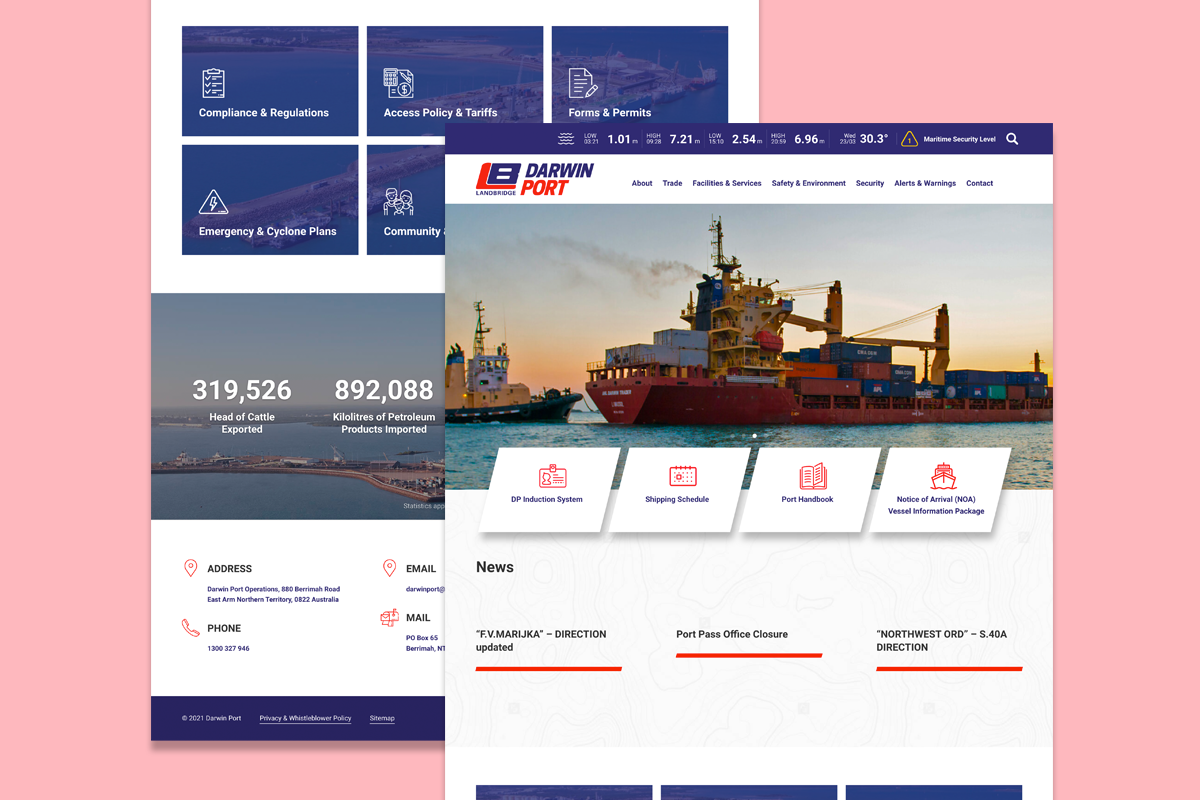Click the Access Policy & Tariffs icon
Image resolution: width=1200 pixels, height=800 pixels.
click(398, 83)
